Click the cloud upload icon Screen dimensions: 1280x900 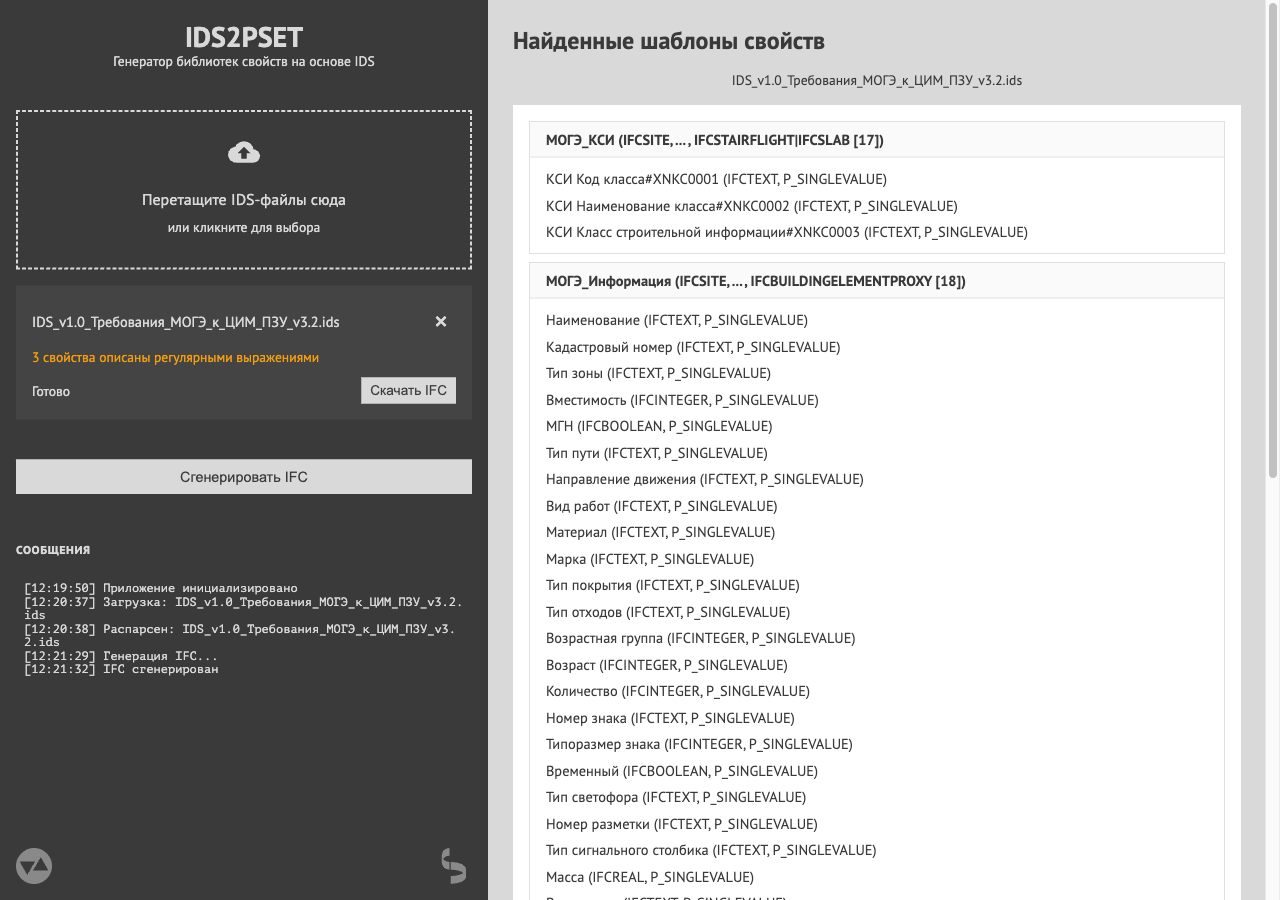[243, 152]
